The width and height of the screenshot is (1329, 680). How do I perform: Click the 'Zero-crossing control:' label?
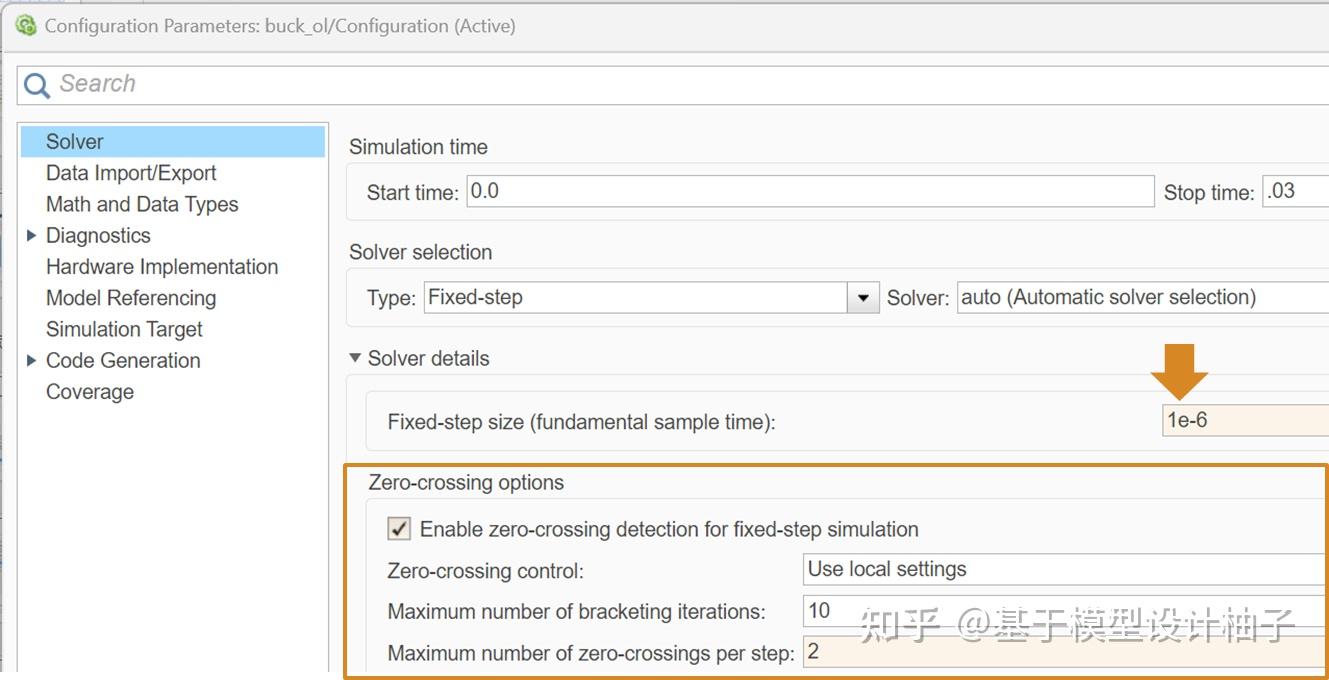coord(485,571)
